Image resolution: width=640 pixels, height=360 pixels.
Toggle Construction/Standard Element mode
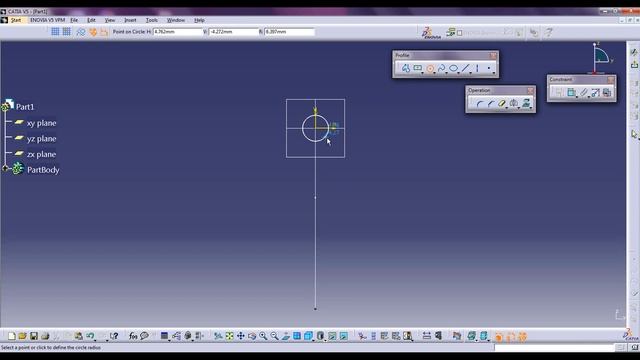coord(81,32)
